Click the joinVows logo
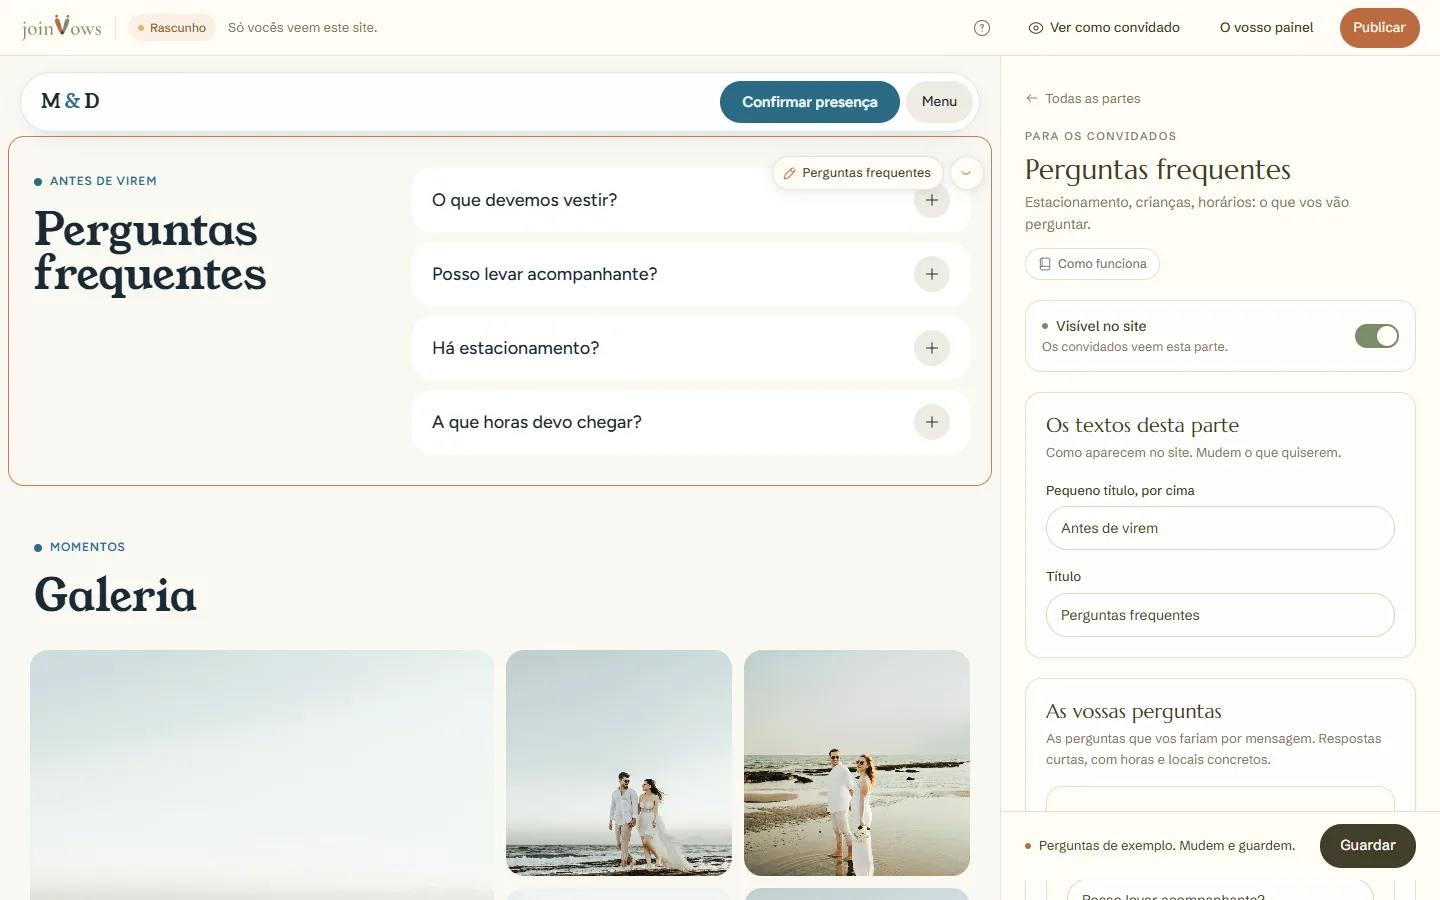Image resolution: width=1440 pixels, height=900 pixels. pos(62,27)
